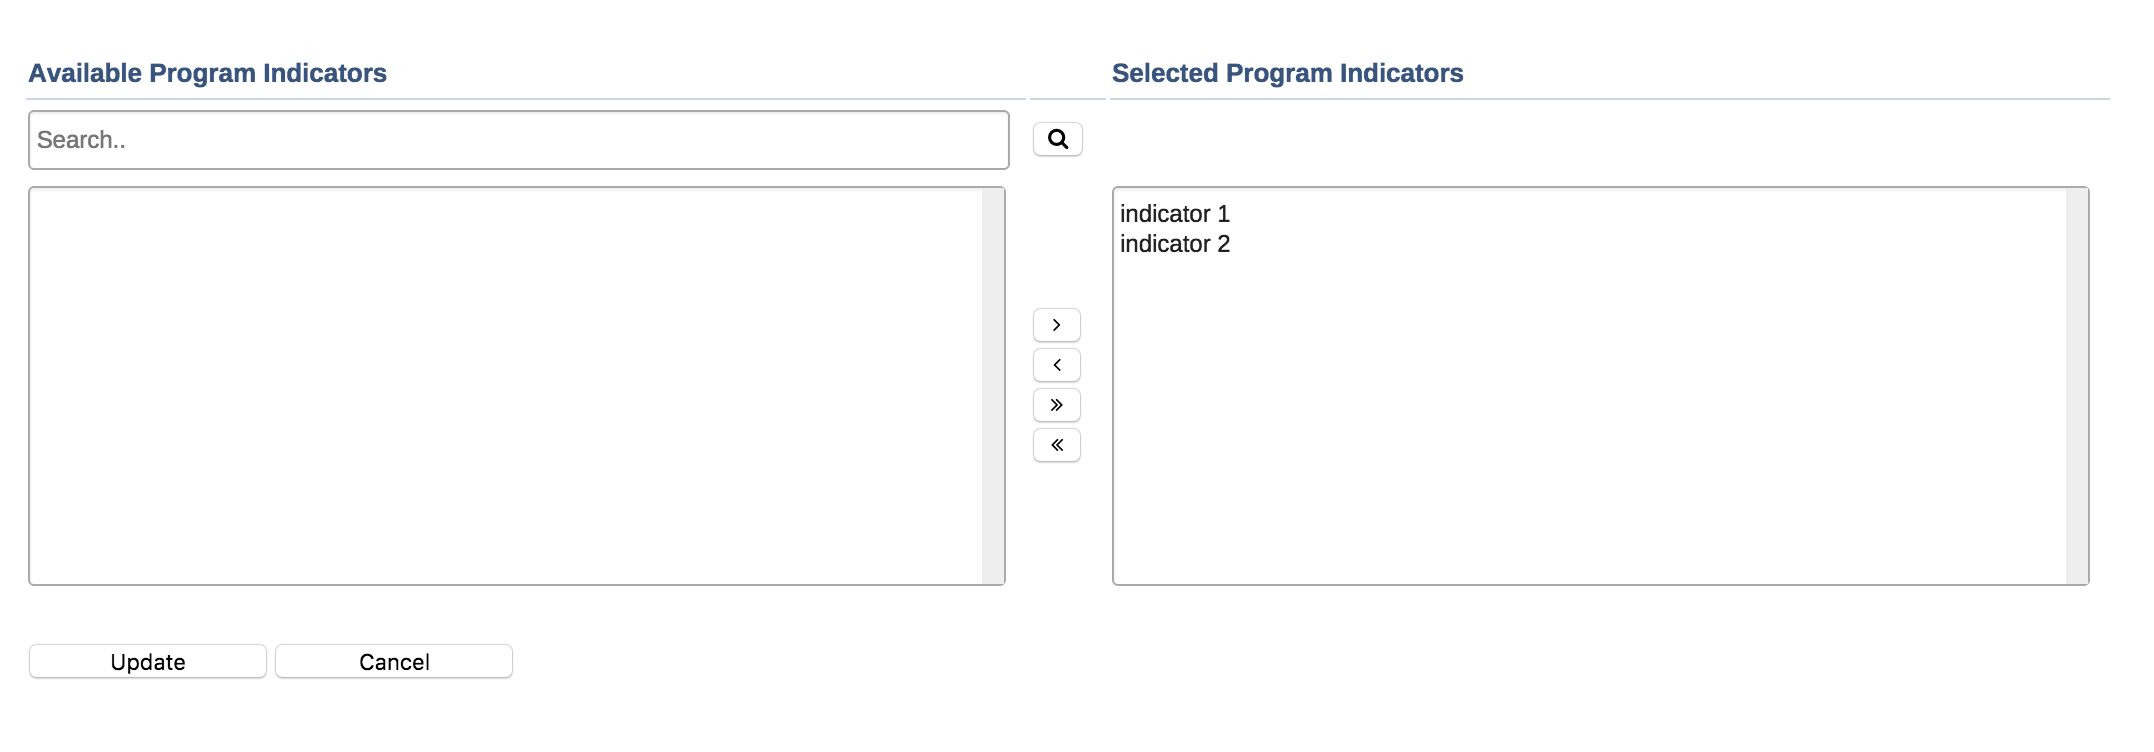Select indicator 1 in Selected list
2154x752 pixels.
pyautogui.click(x=1174, y=214)
